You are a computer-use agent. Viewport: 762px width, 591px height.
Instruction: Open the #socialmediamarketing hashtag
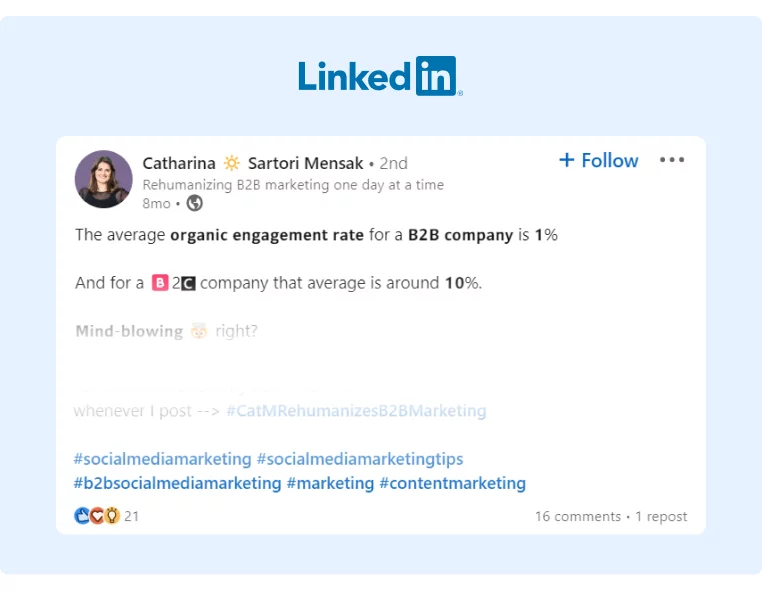162,459
